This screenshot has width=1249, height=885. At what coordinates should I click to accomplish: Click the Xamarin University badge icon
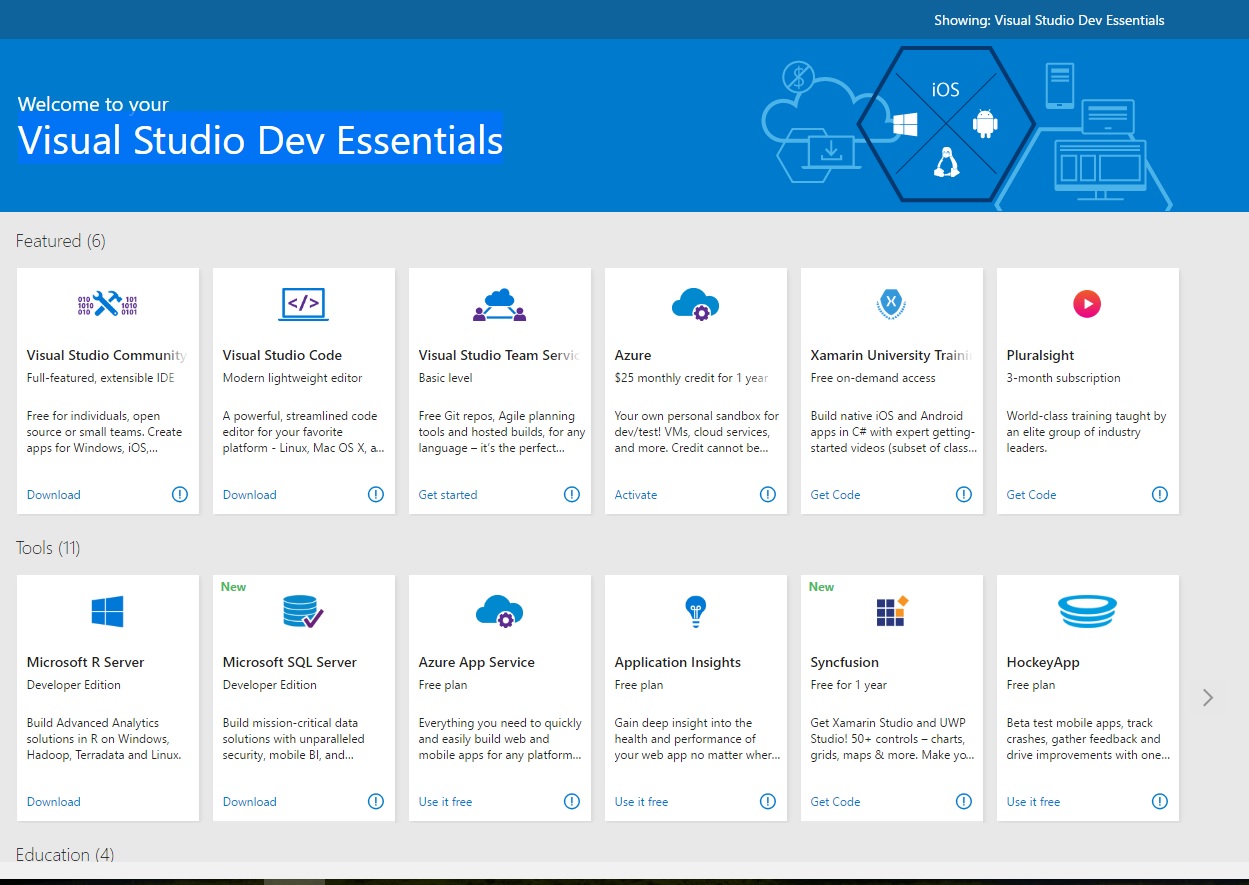[890, 303]
